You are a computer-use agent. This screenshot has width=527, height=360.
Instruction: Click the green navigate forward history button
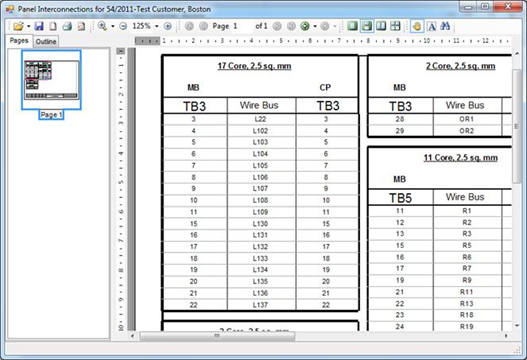(x=305, y=26)
